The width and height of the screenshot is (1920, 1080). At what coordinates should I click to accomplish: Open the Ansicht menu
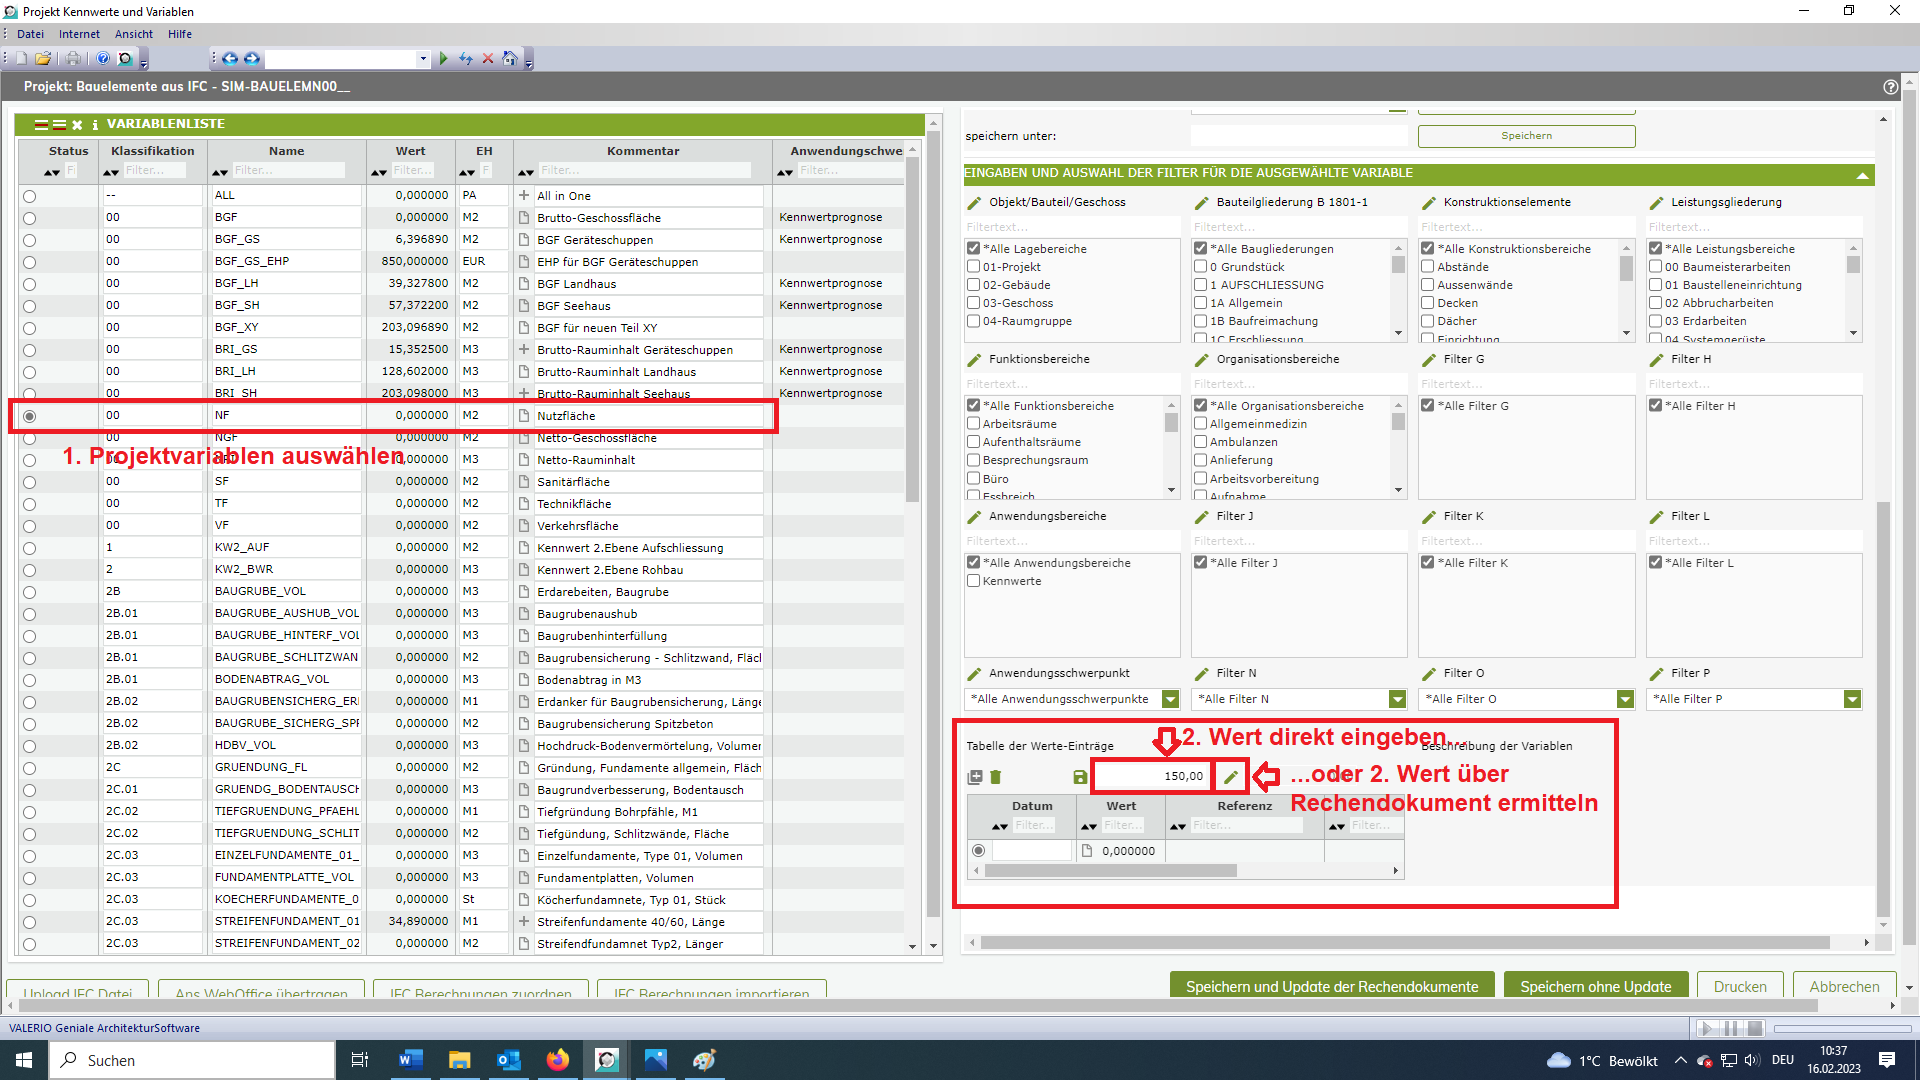(x=134, y=34)
